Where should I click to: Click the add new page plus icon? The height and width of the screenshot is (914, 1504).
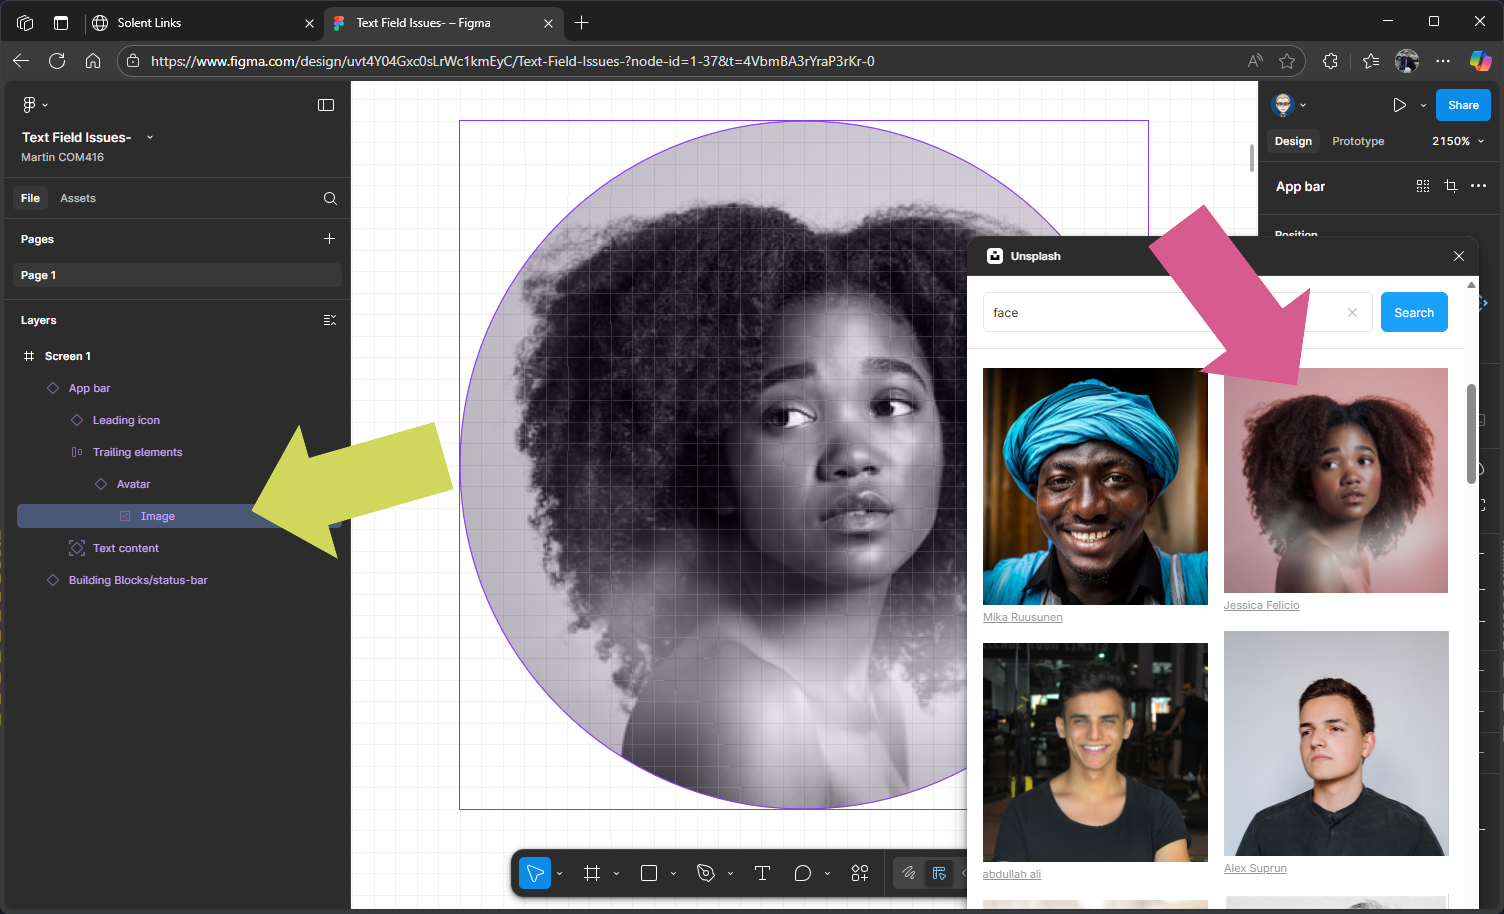pos(329,239)
